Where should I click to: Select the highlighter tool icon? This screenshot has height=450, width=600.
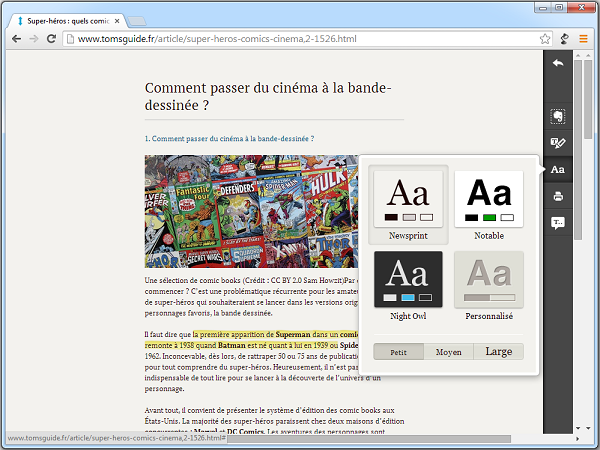pos(558,143)
